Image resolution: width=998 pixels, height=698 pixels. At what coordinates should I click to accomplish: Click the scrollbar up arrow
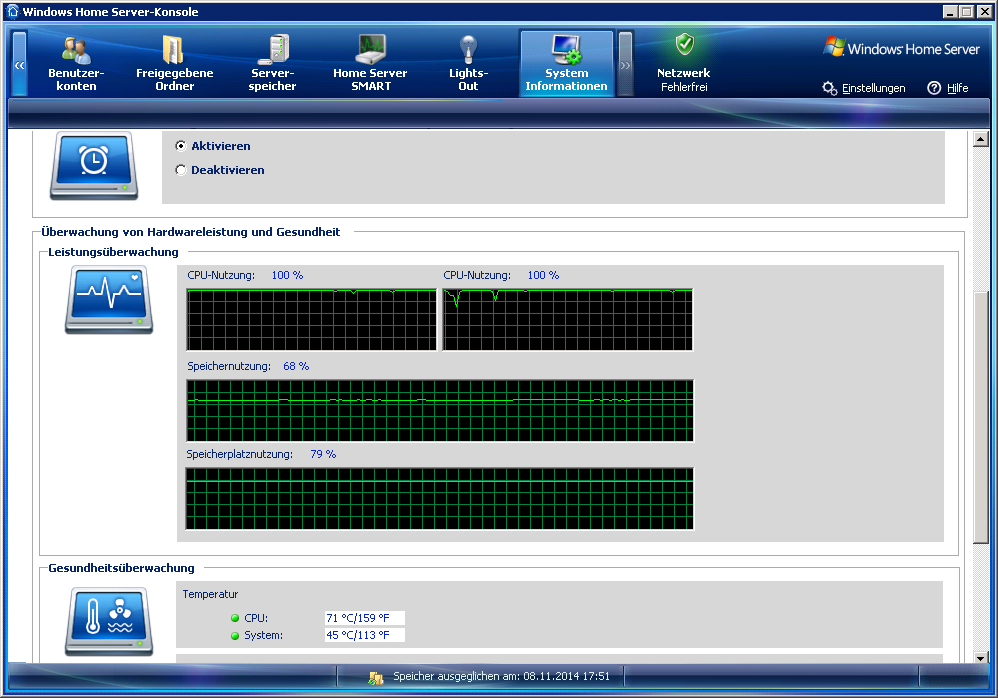click(980, 139)
